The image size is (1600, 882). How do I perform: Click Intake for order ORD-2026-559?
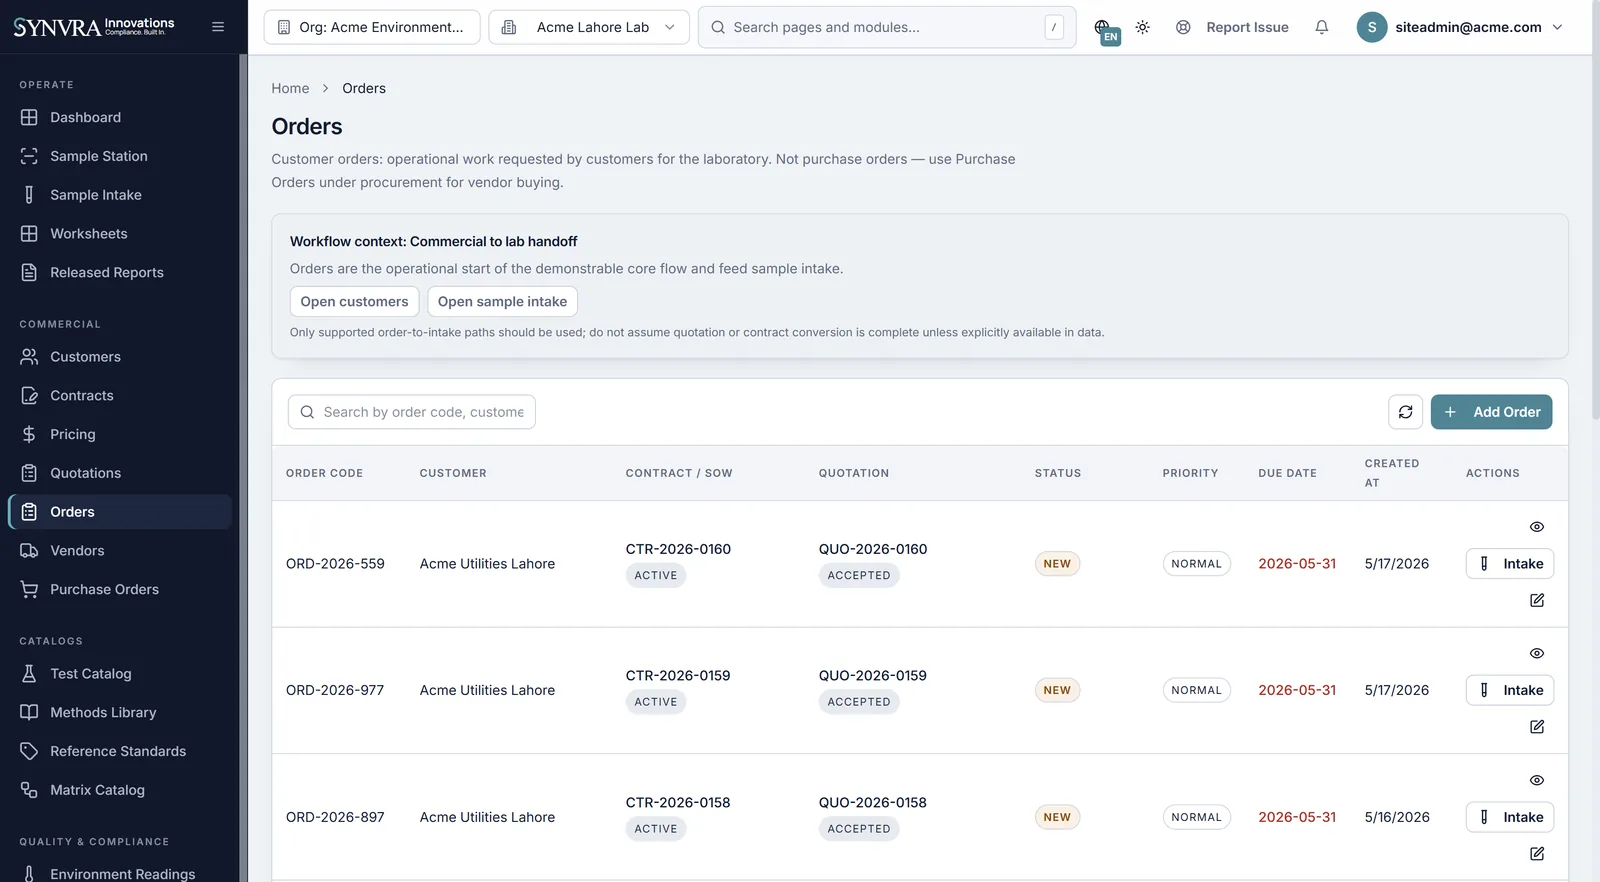[x=1510, y=564]
